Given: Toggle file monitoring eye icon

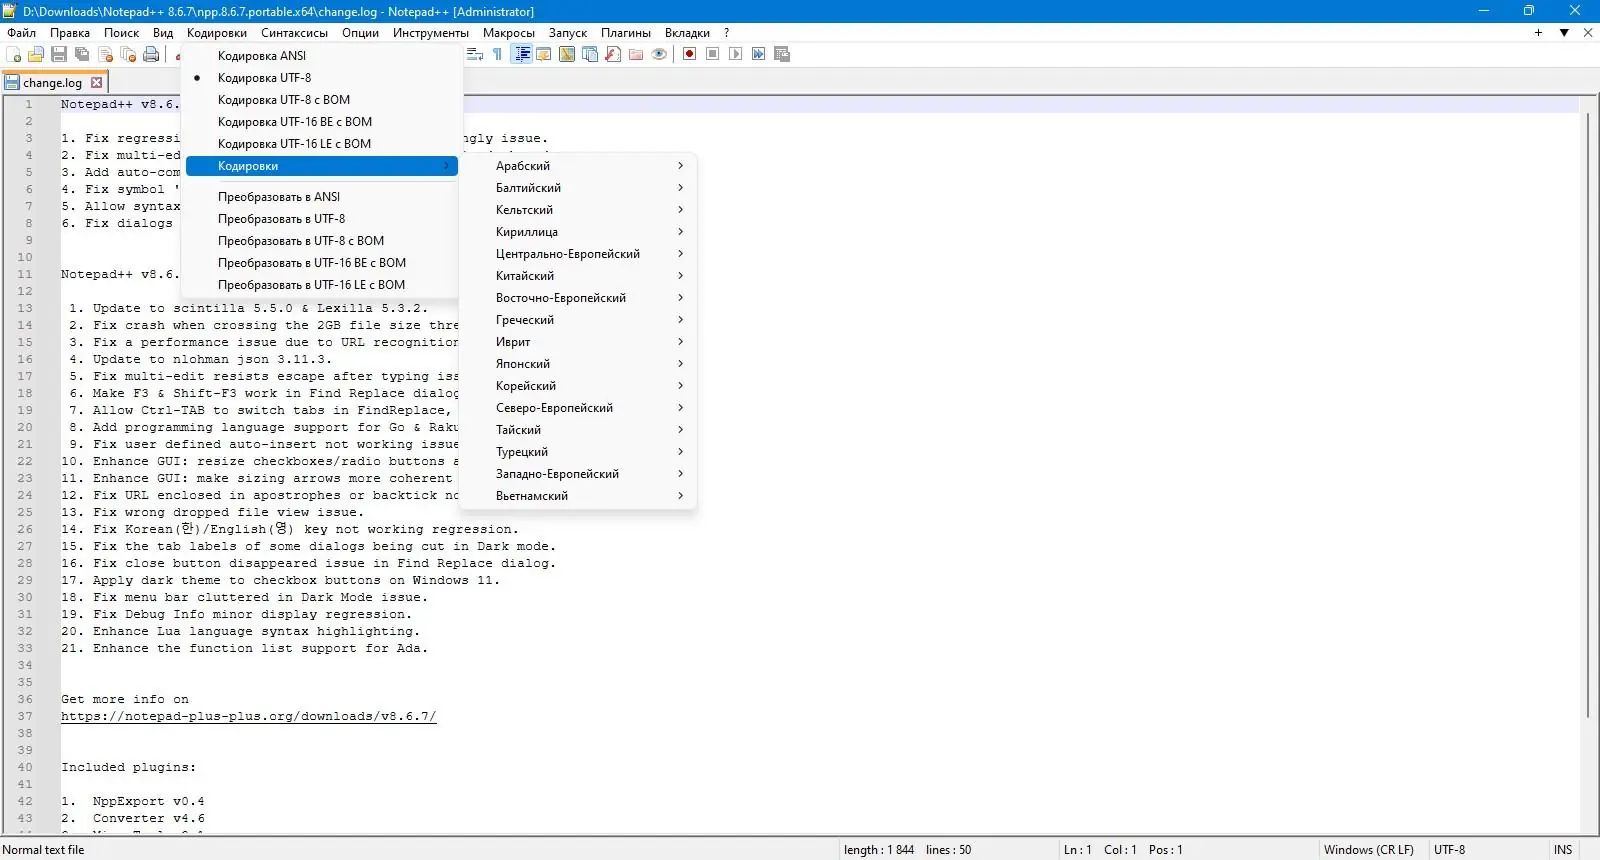Looking at the screenshot, I should (x=659, y=54).
